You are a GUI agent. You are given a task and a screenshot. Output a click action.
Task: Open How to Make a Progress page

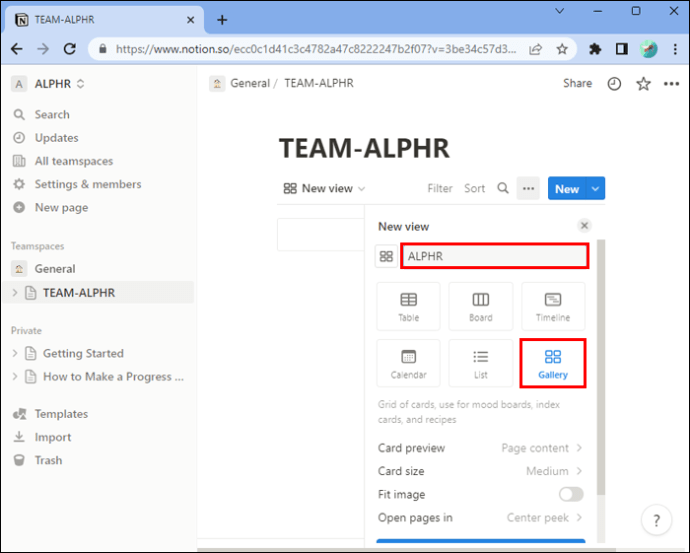[113, 377]
